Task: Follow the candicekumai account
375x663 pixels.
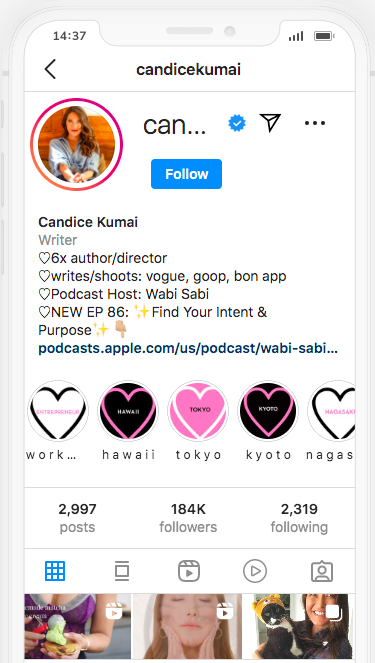Action: coord(186,174)
